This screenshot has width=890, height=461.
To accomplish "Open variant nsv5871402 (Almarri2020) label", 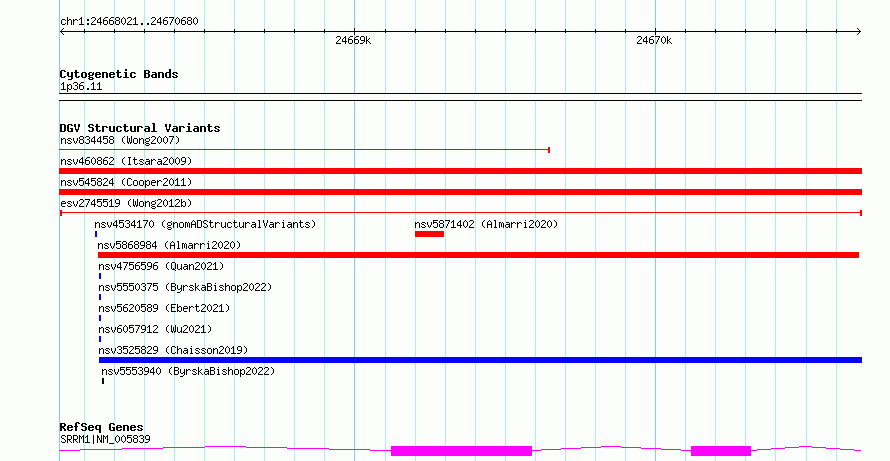I will [486, 224].
